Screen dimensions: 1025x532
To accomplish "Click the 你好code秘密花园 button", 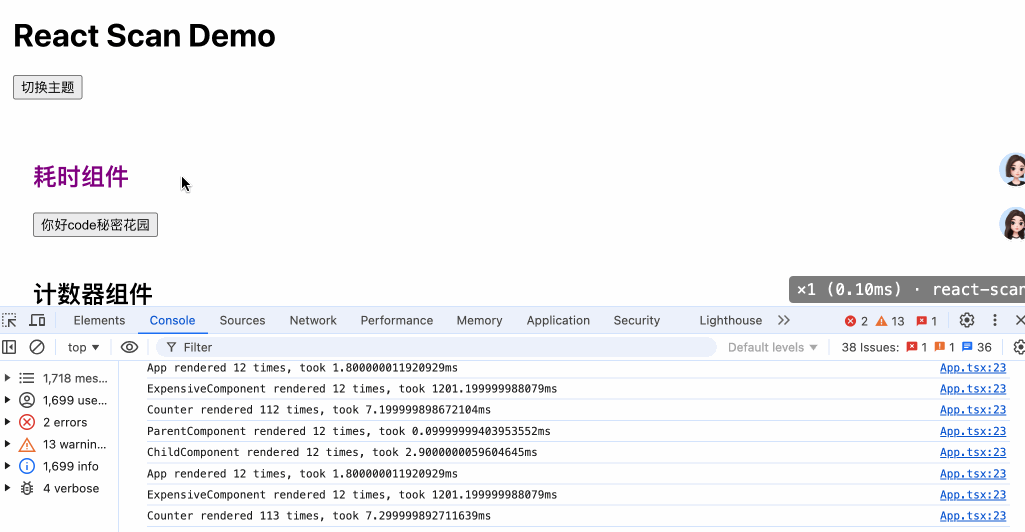I will pyautogui.click(x=95, y=225).
